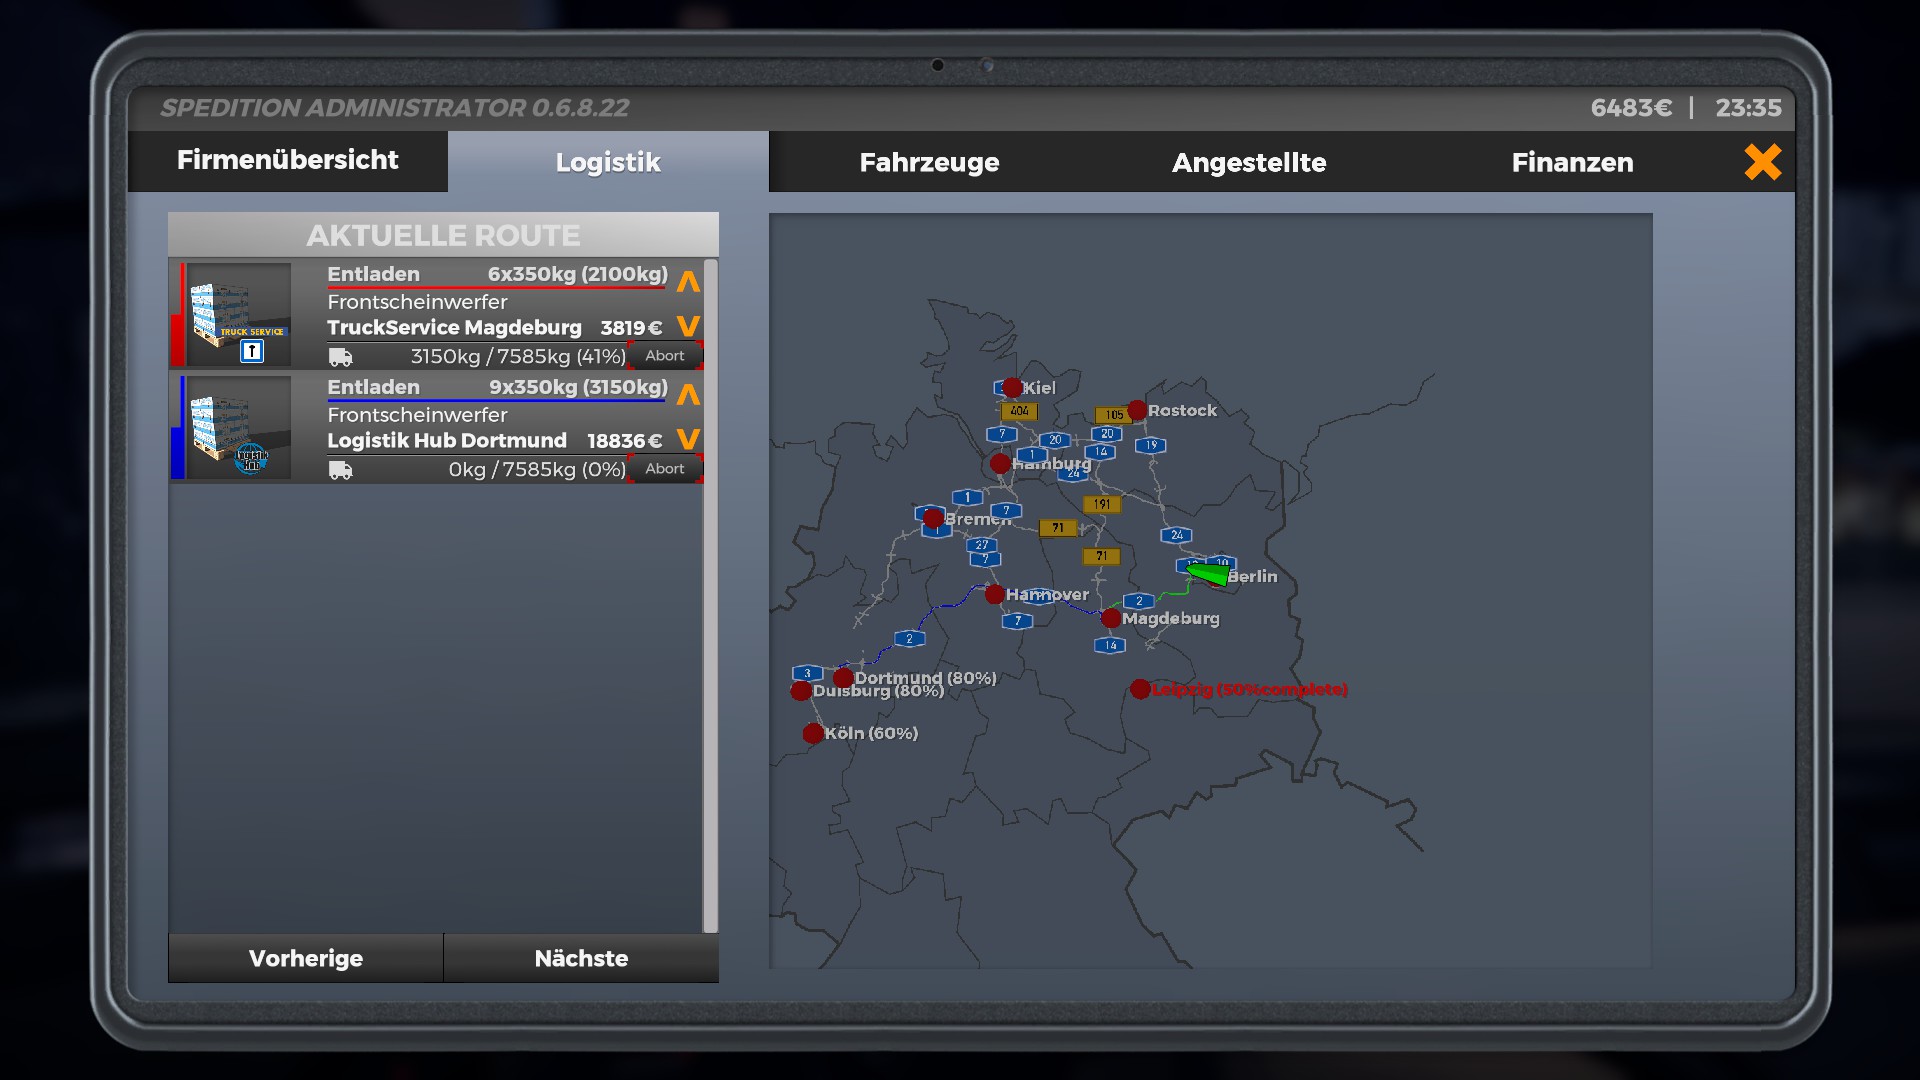Select the Rostock city marker
Image resolution: width=1920 pixels, height=1080 pixels.
1137,410
